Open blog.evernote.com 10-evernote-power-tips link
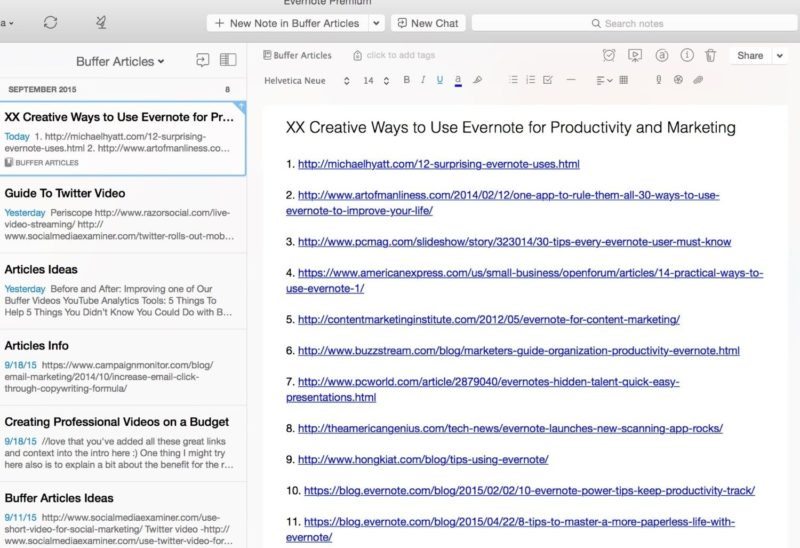The width and height of the screenshot is (800, 548). coord(530,491)
